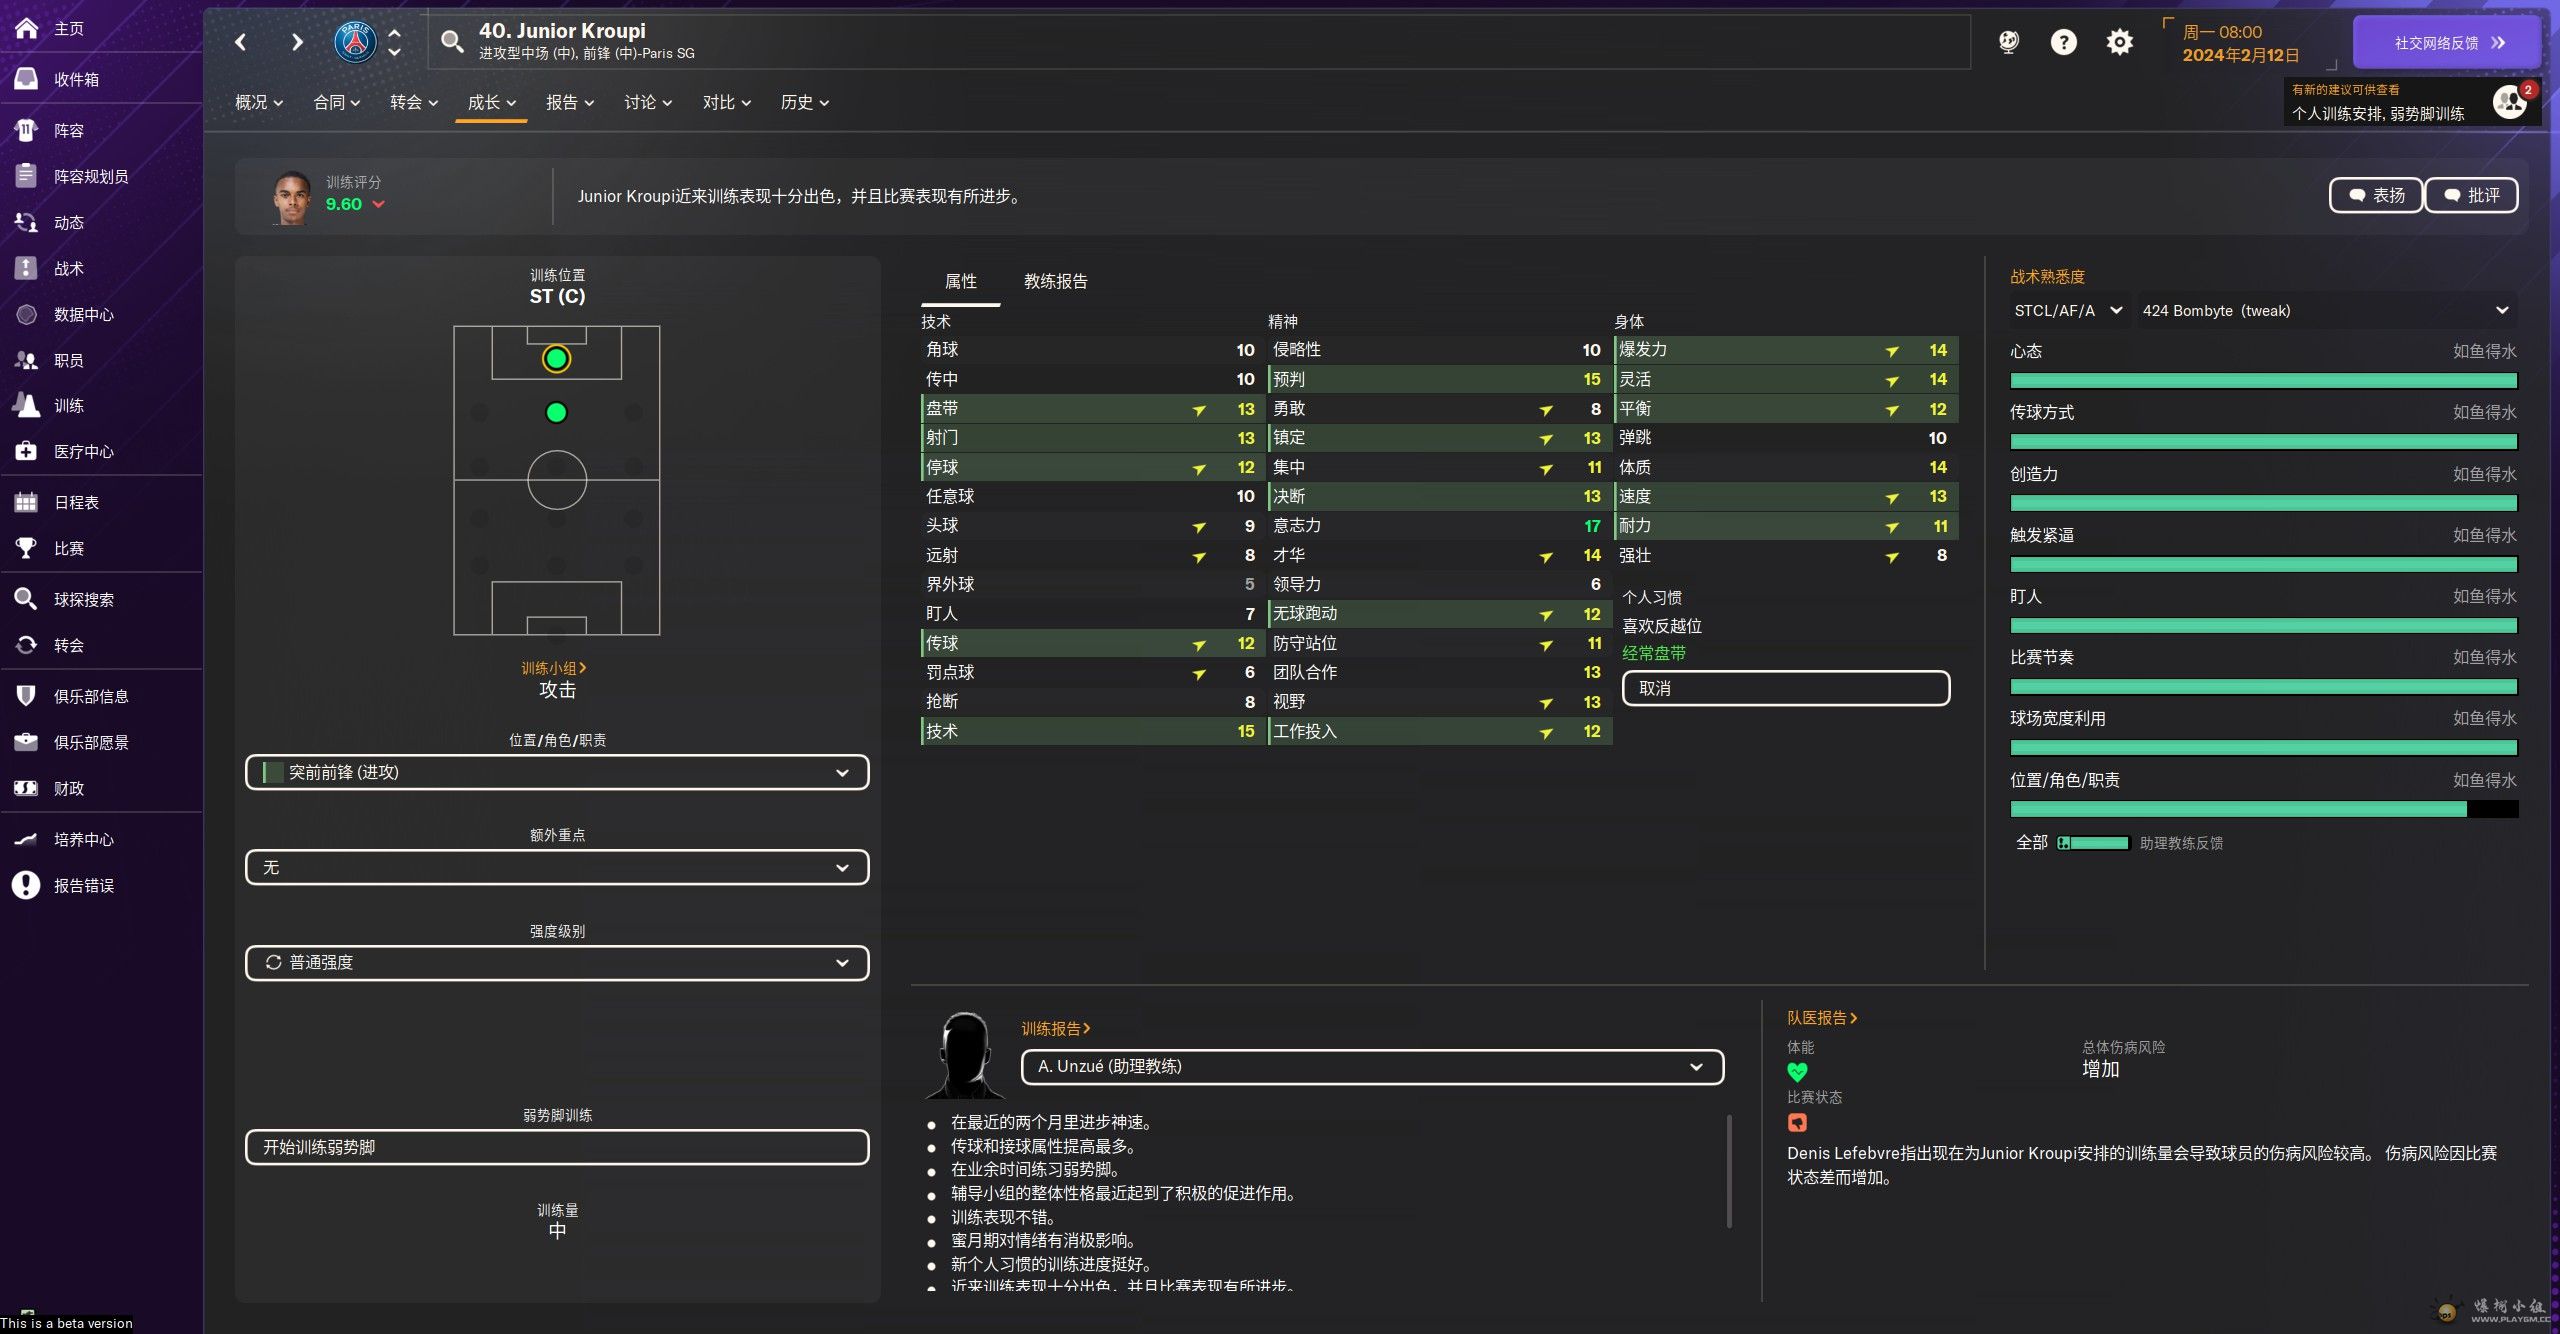Screen dimensions: 2560x1334
Task: Open the 动态 dynamics icon
Action: coord(27,222)
